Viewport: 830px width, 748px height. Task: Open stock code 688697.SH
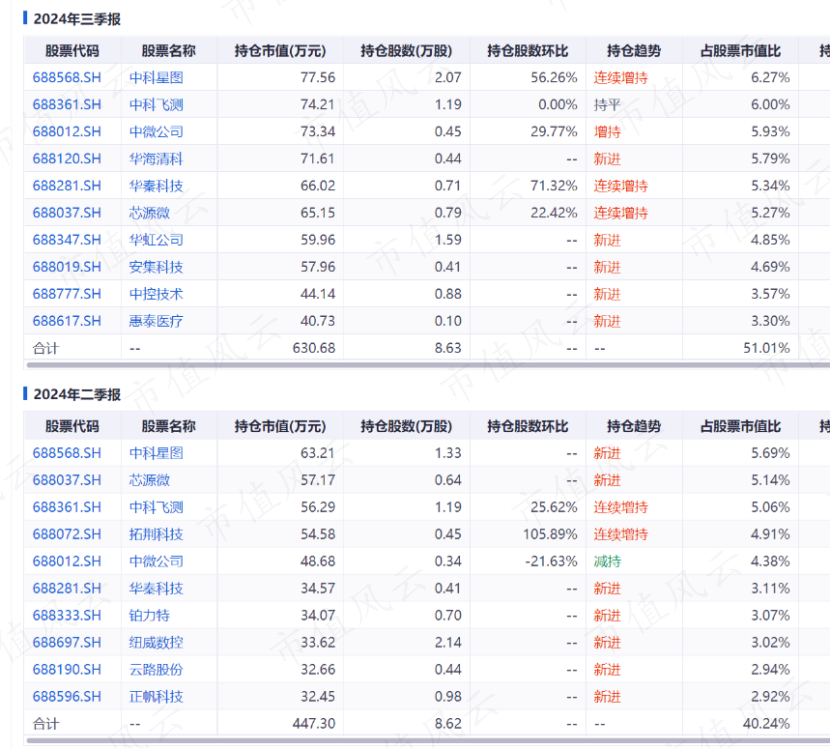point(67,642)
